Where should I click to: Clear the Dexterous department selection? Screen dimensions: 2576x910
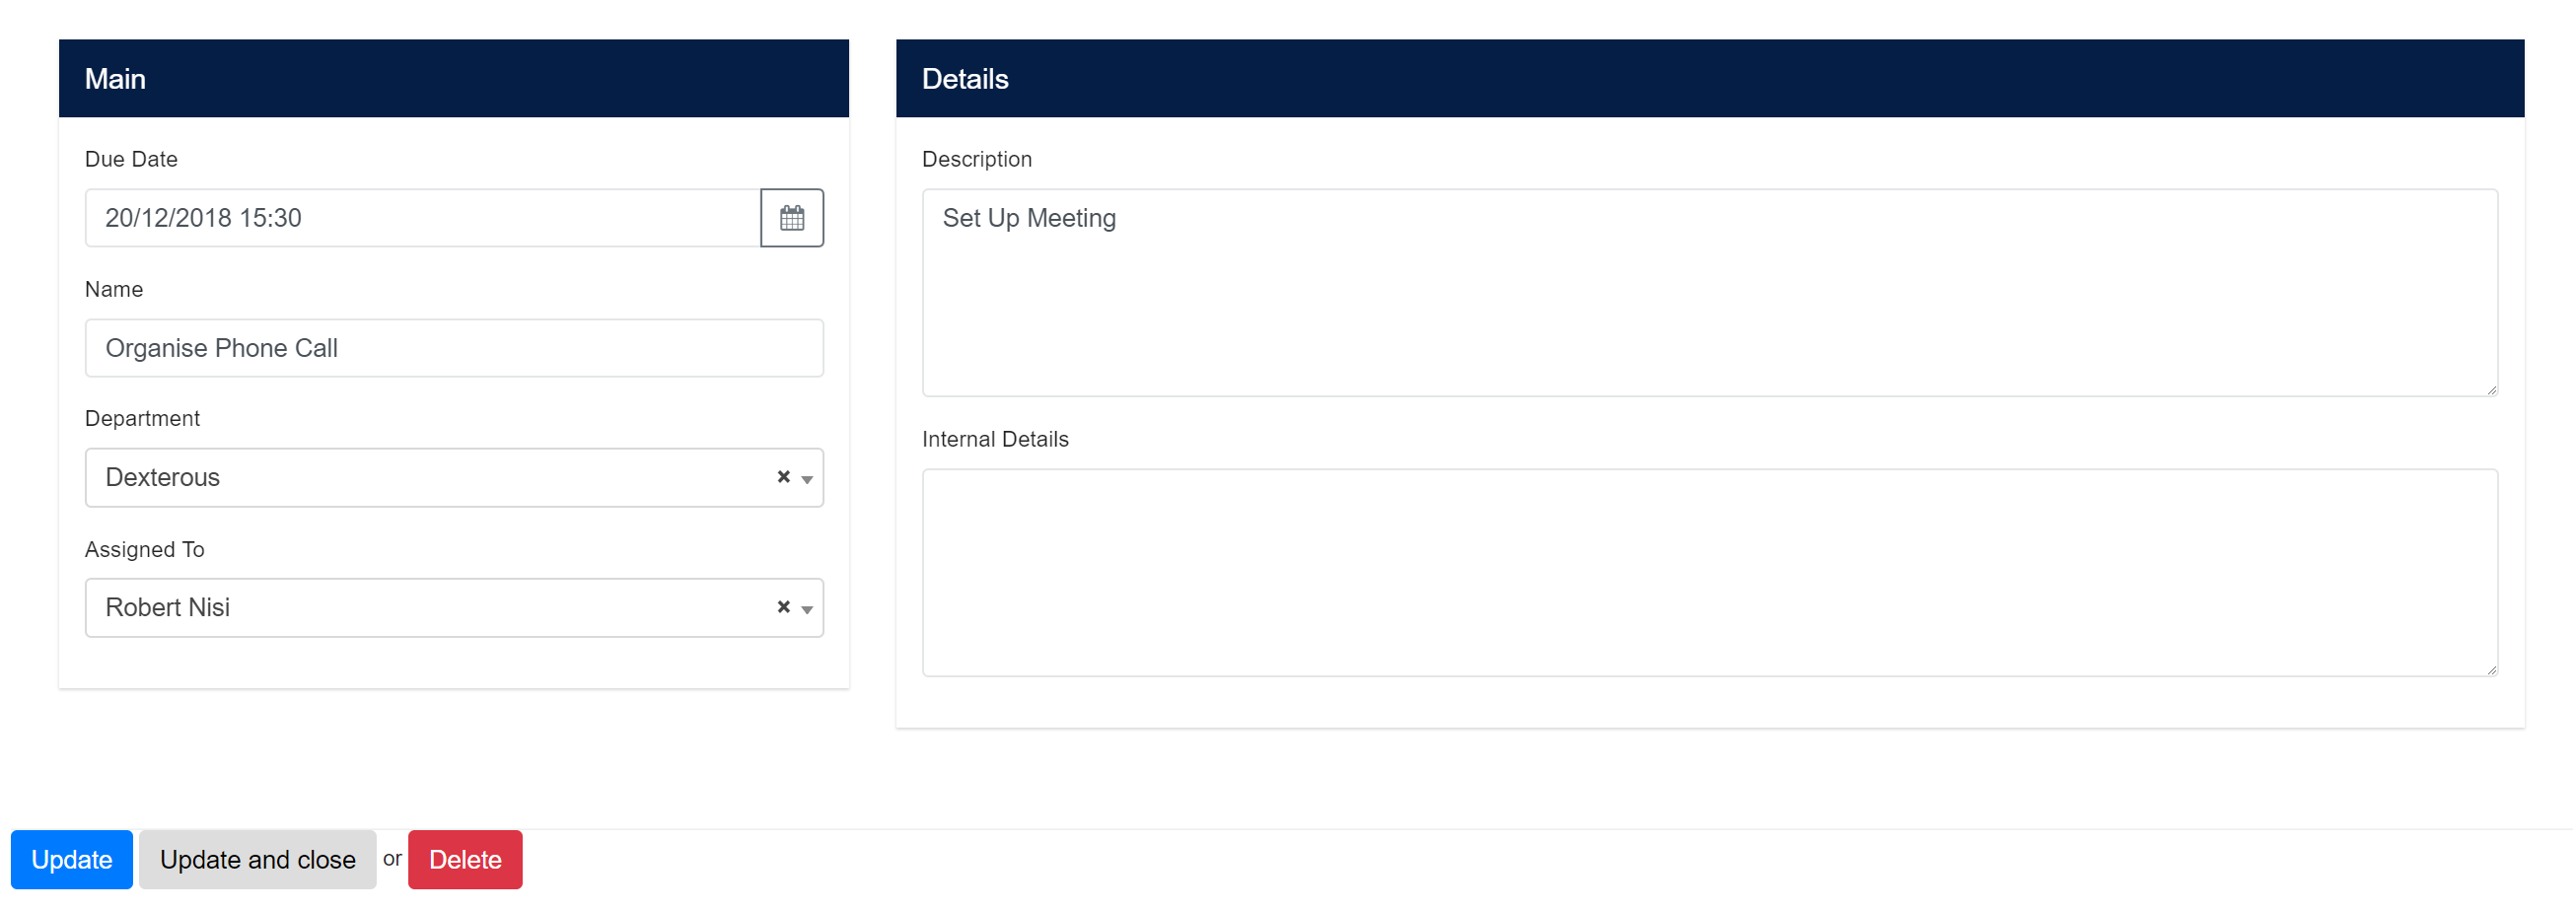[784, 477]
